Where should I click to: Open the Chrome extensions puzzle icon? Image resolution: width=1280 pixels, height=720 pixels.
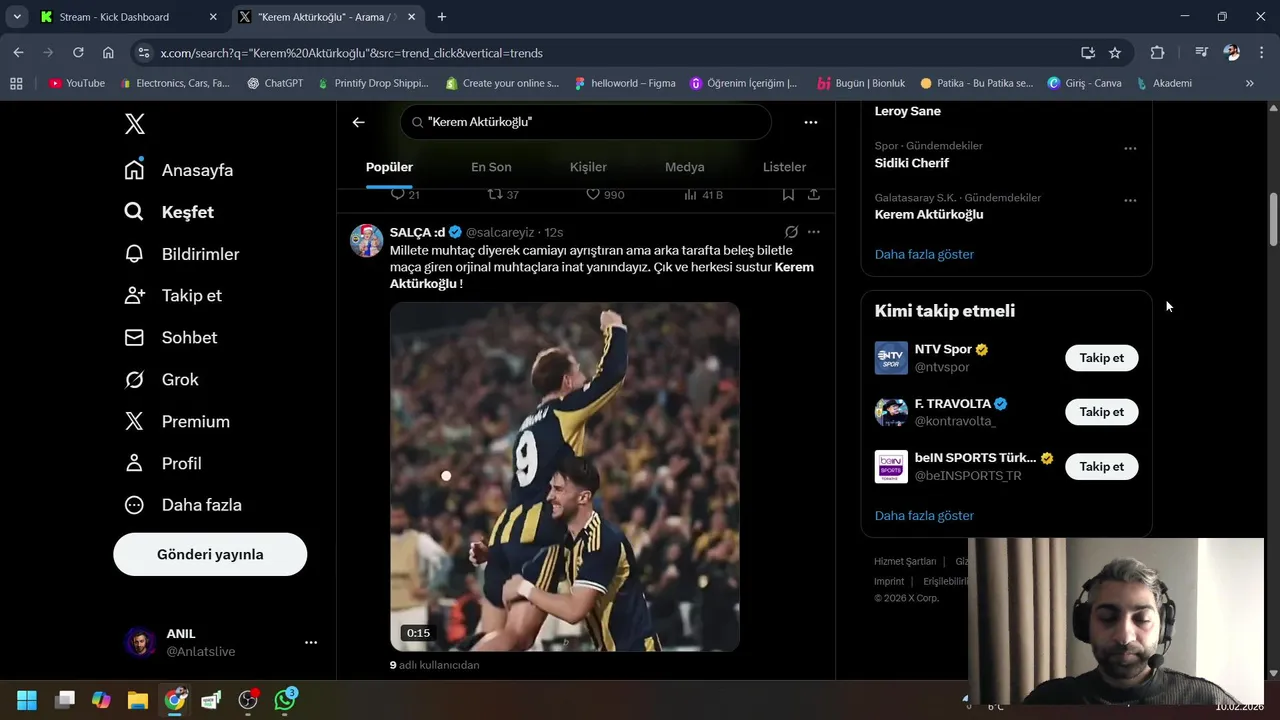[1157, 53]
